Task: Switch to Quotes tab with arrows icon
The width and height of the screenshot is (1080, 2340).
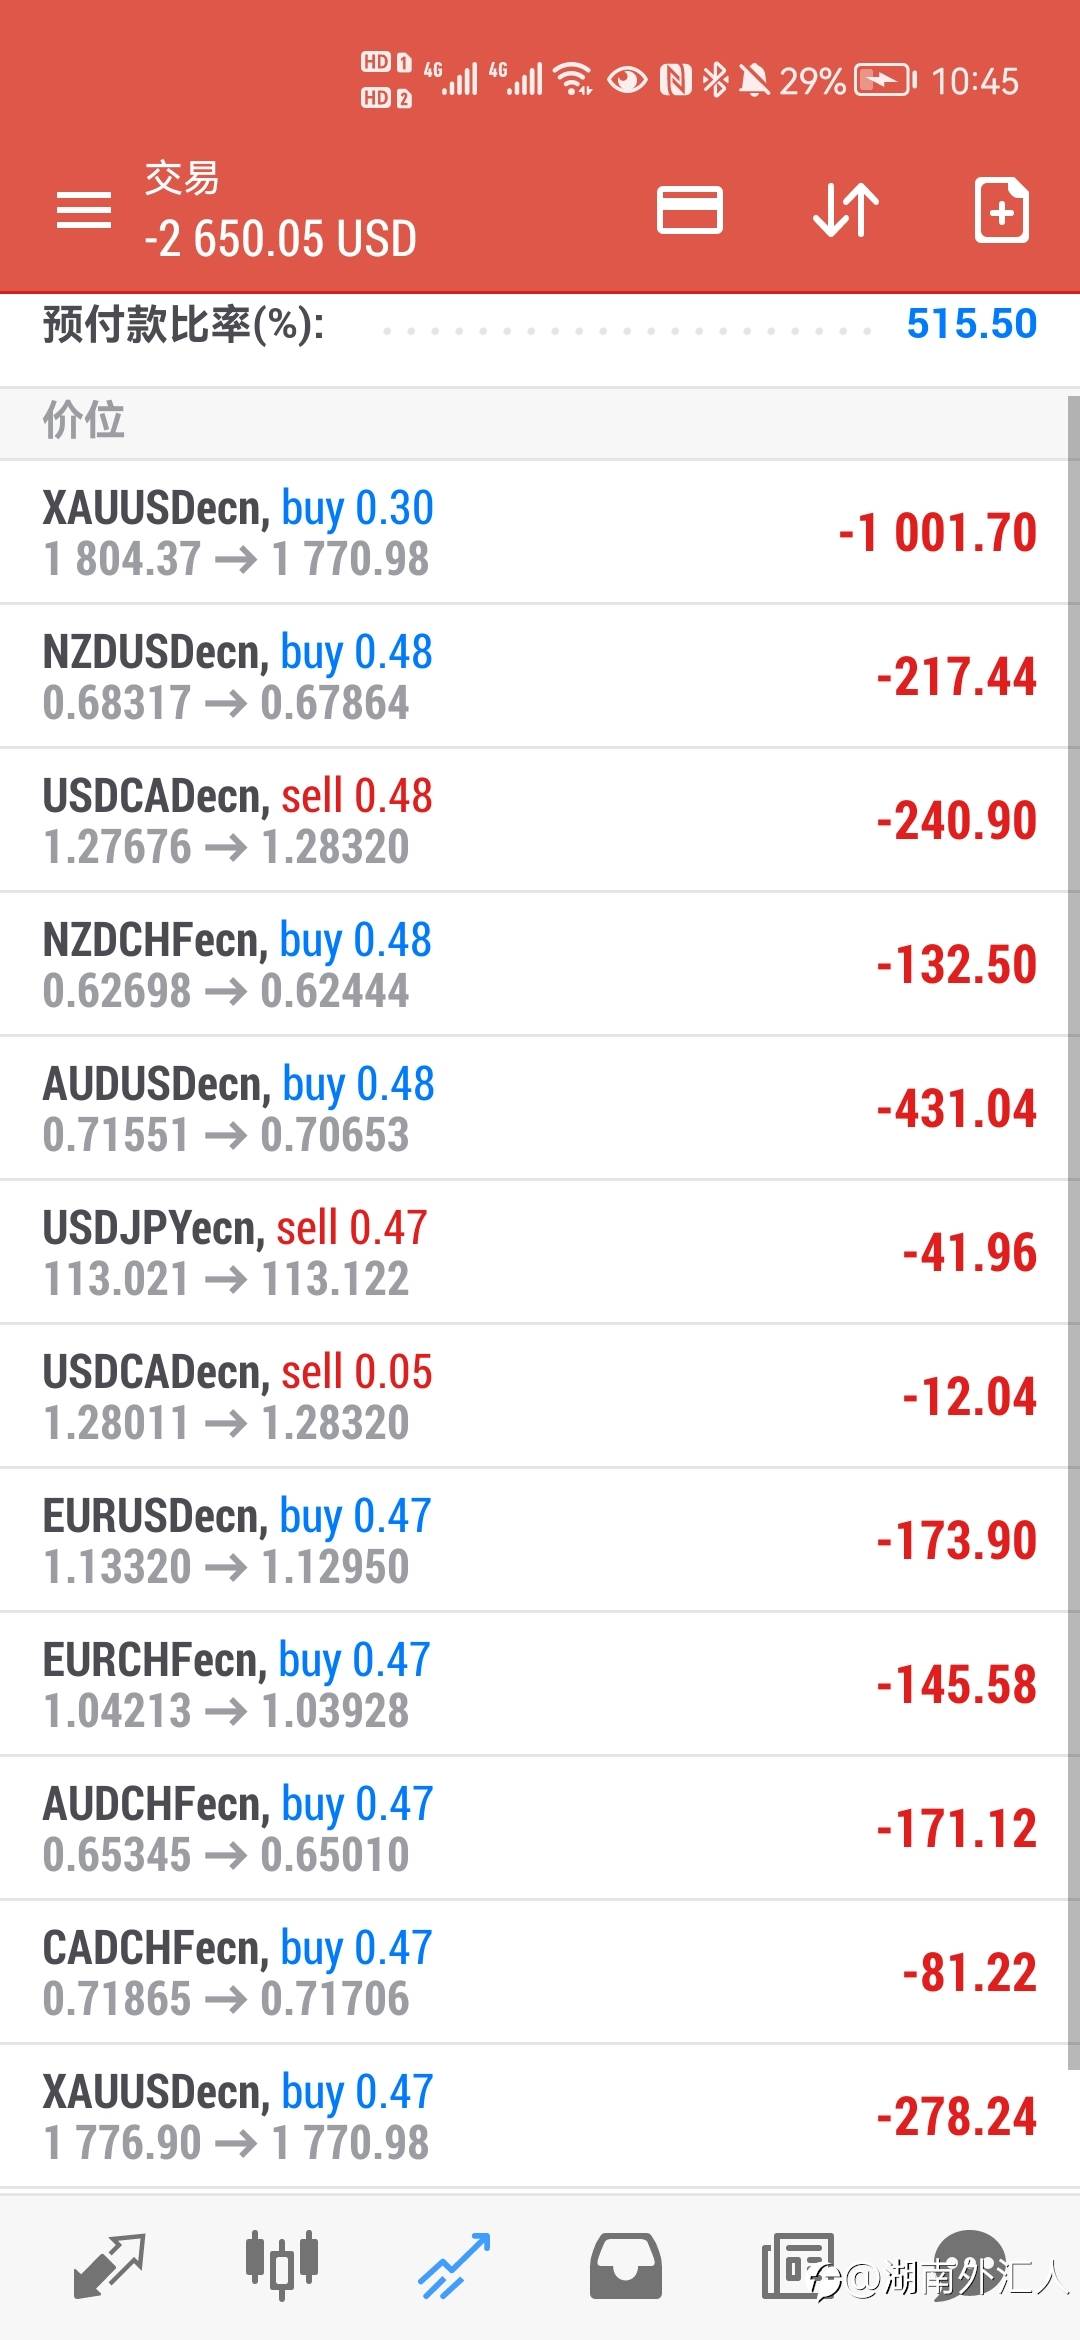Action: 109,2265
